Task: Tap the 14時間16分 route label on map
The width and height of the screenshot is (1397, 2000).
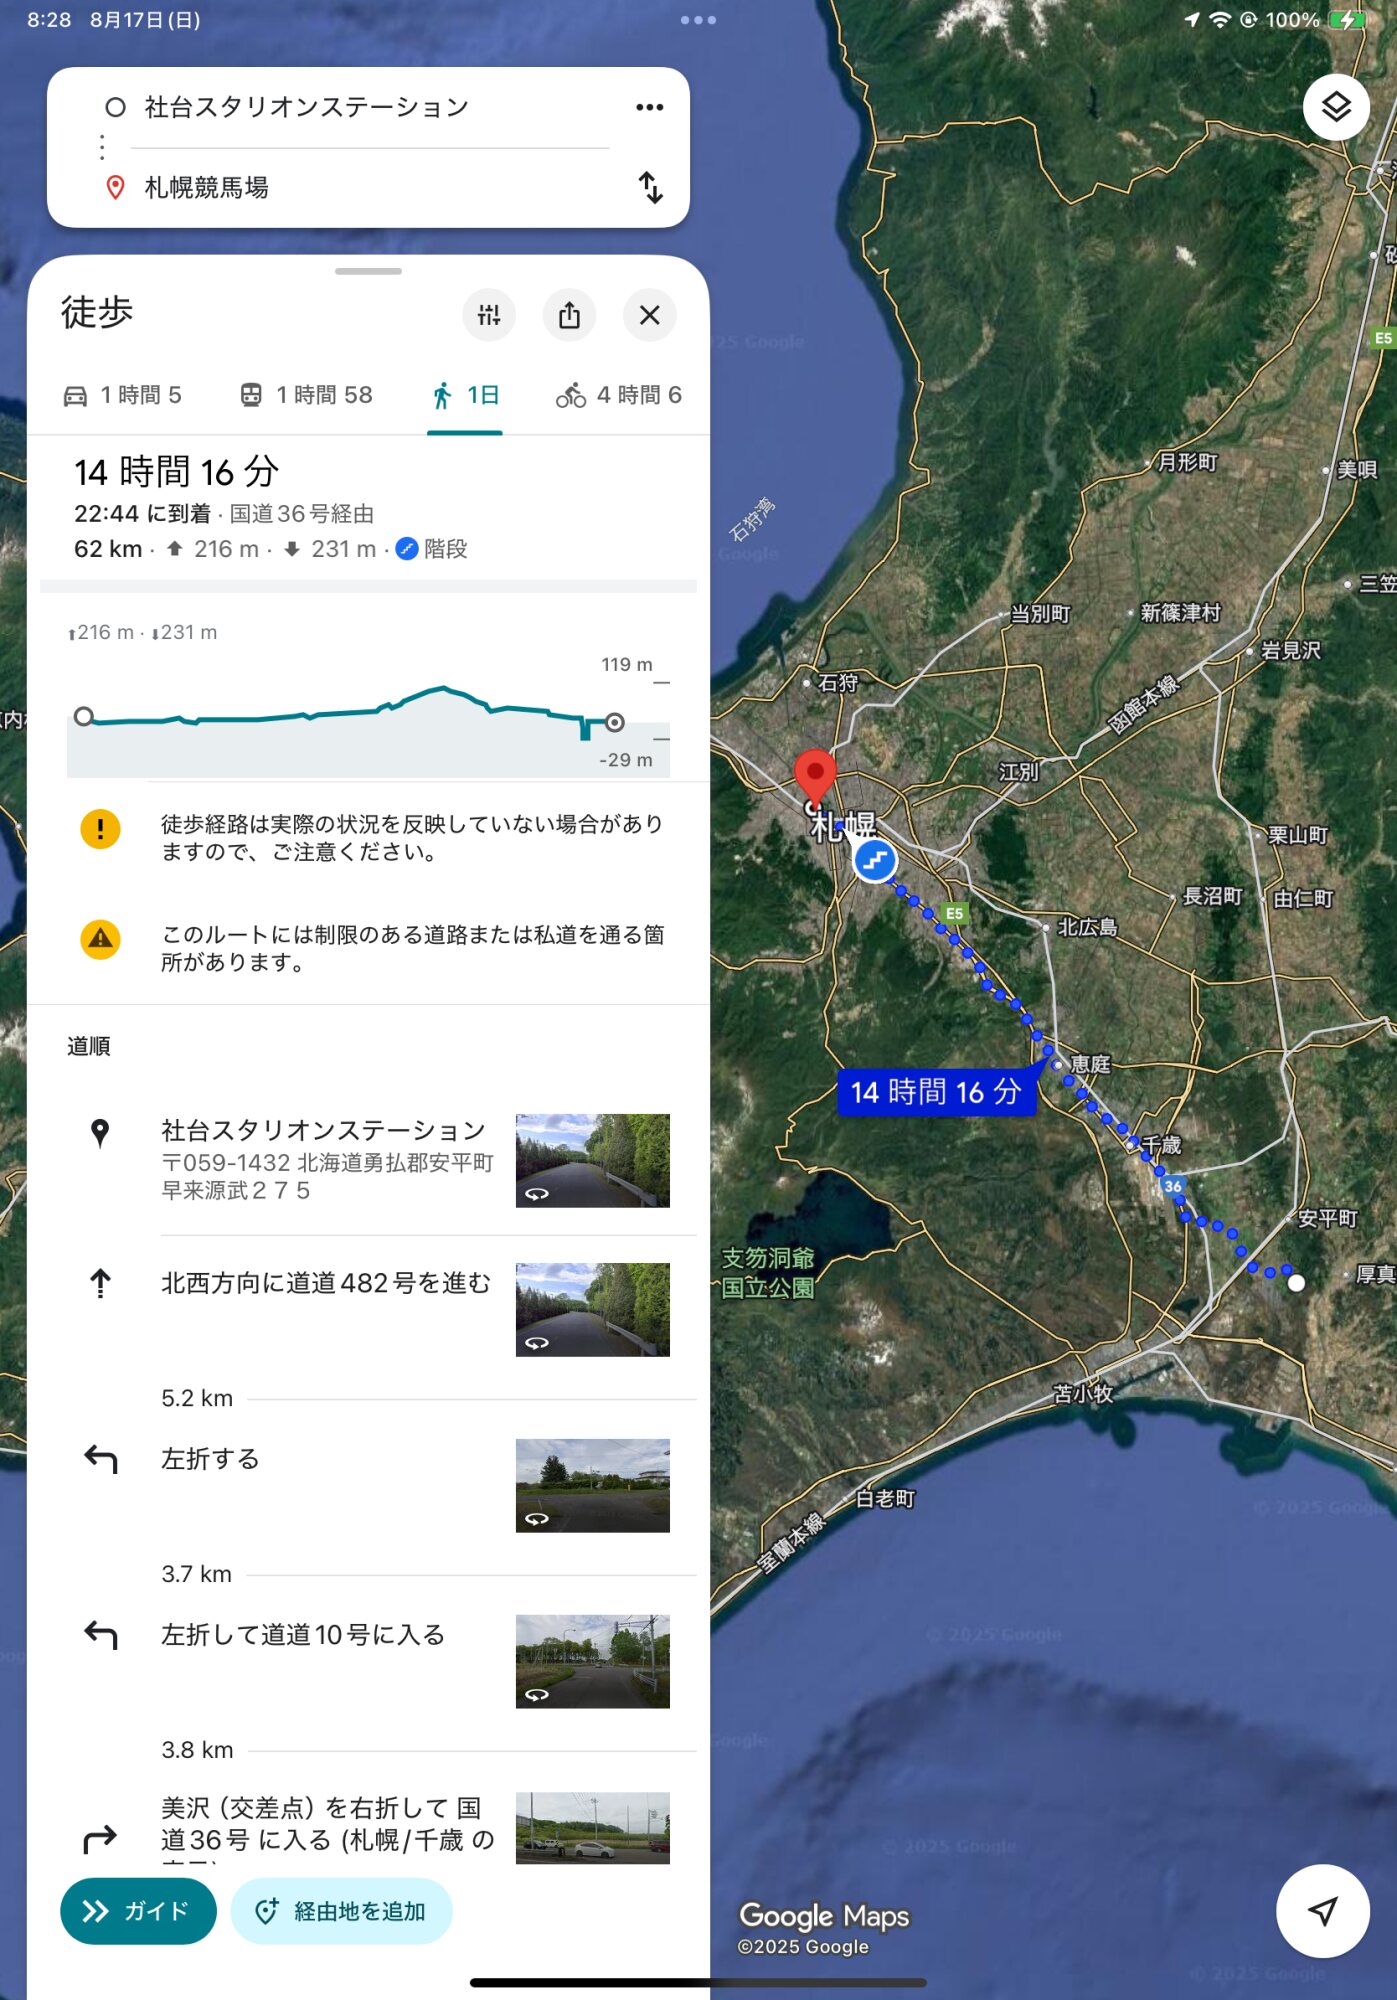Action: (x=936, y=1091)
